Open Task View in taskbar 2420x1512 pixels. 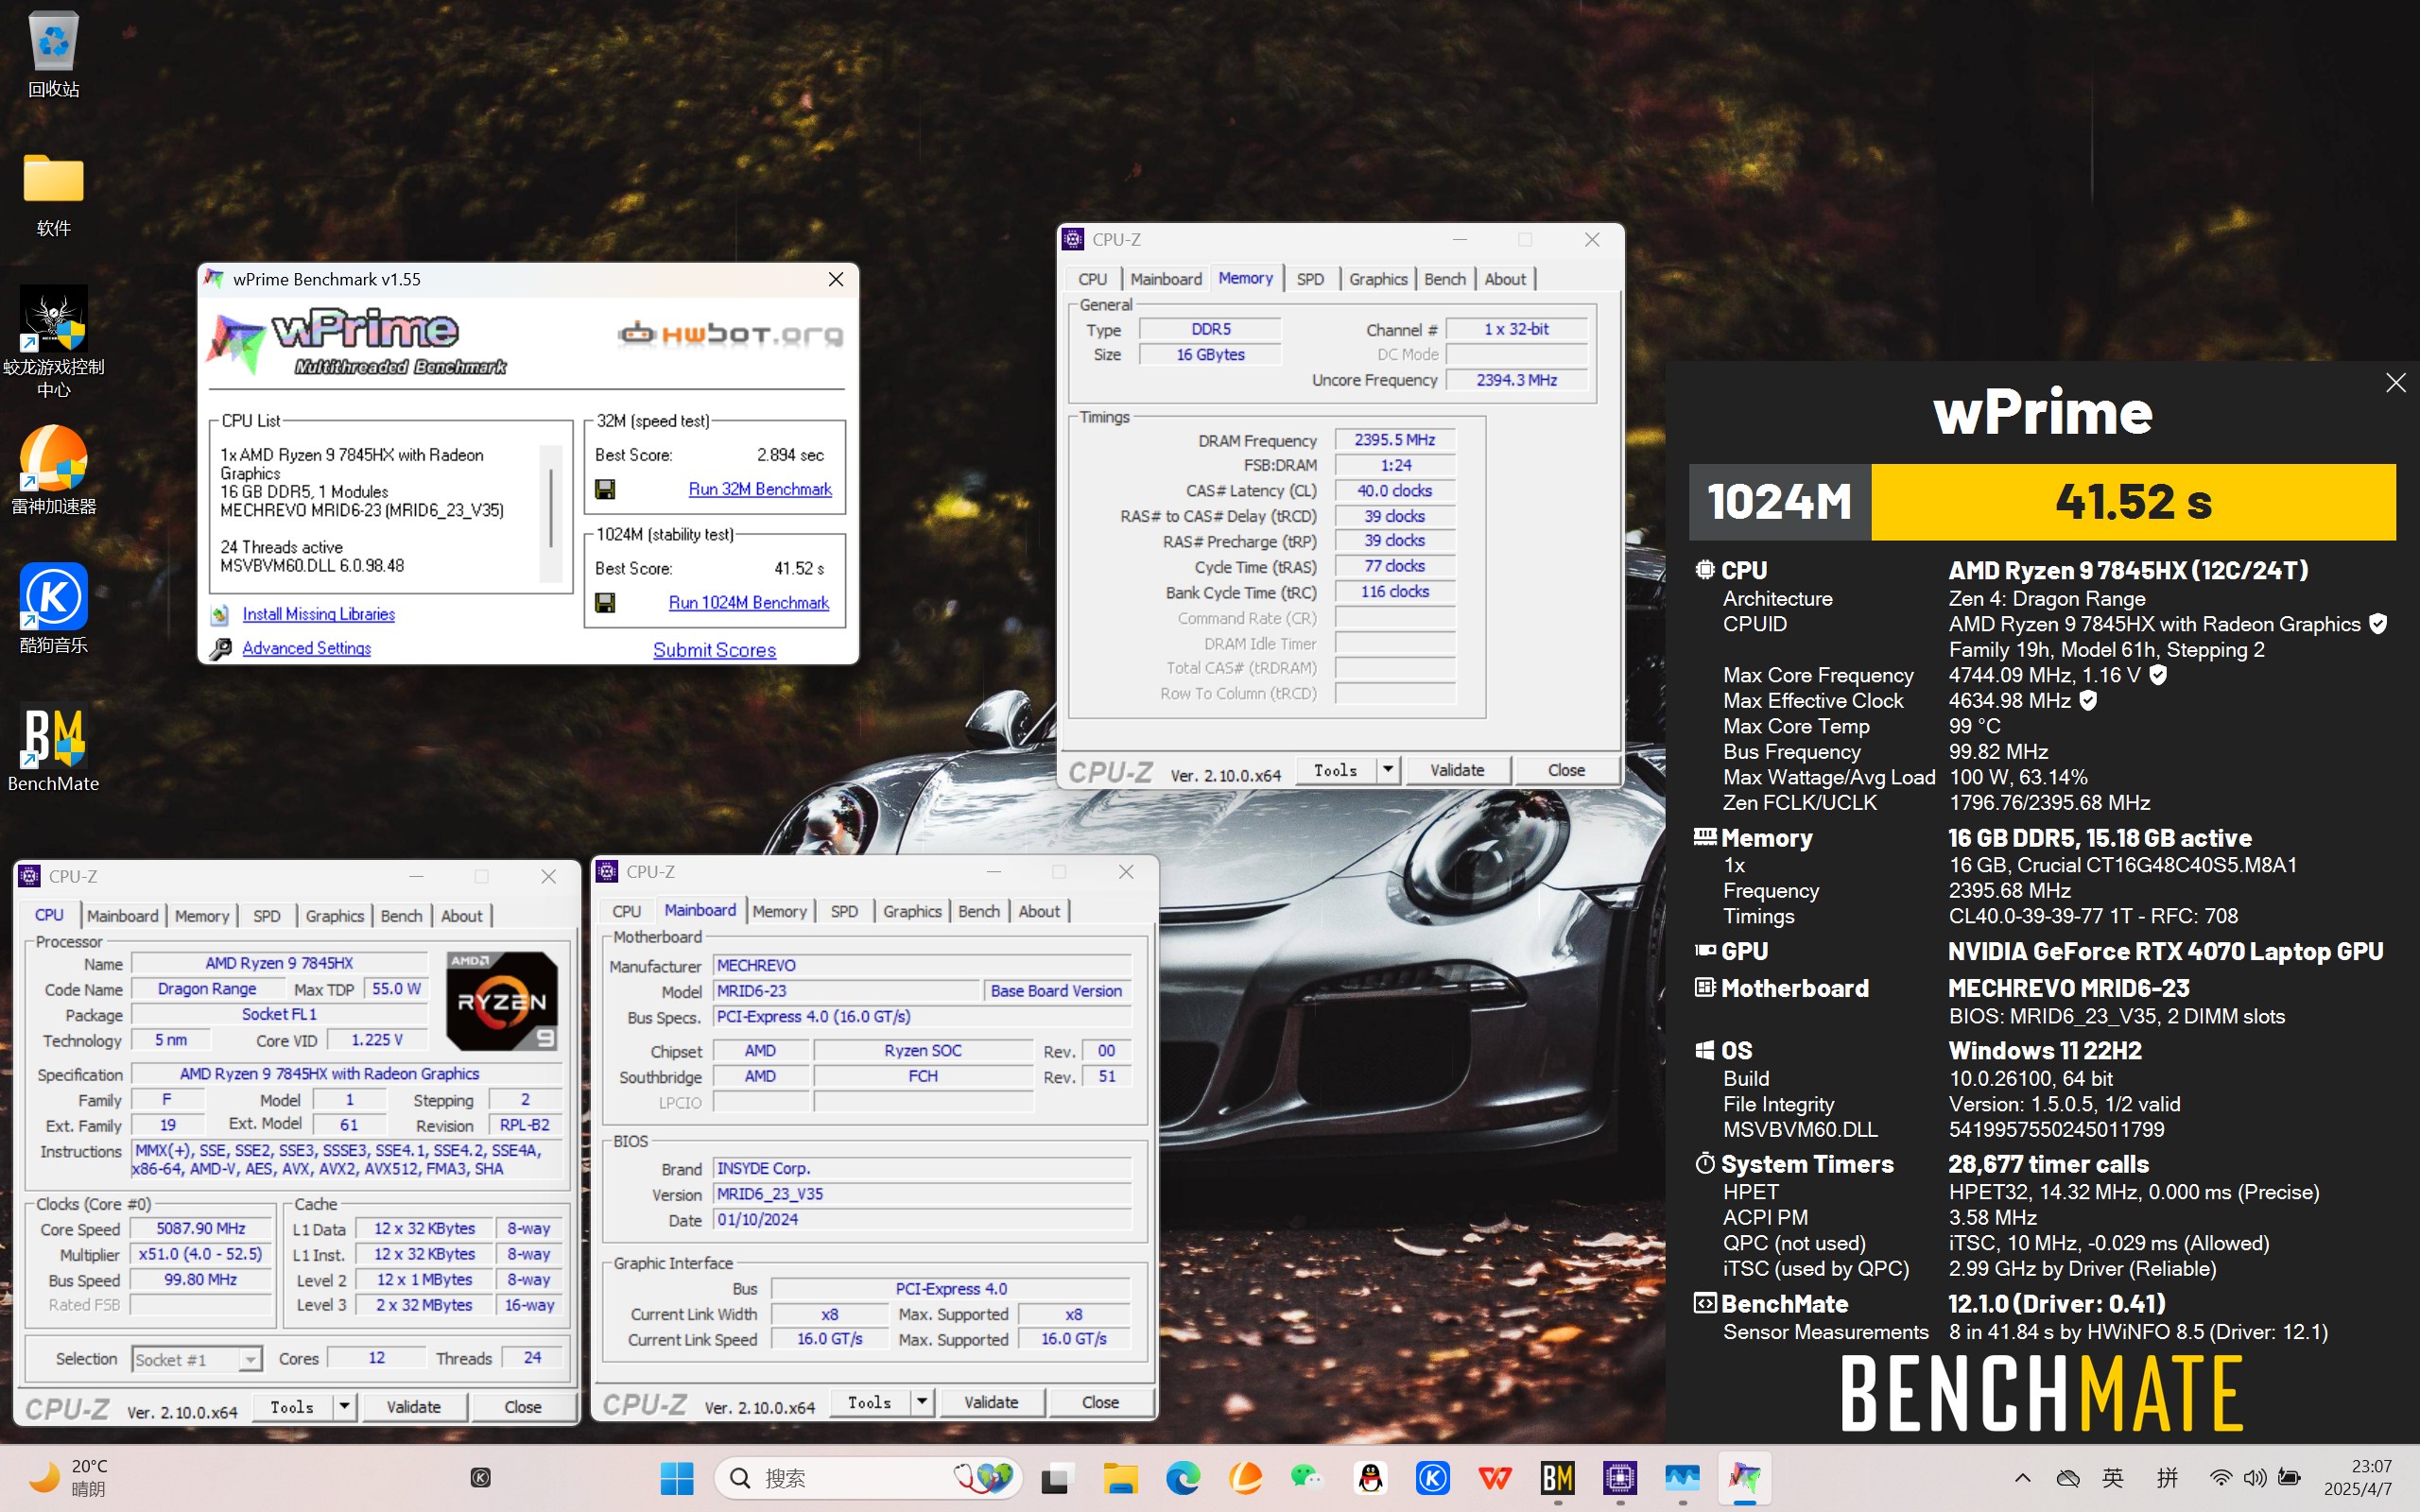(x=1056, y=1478)
